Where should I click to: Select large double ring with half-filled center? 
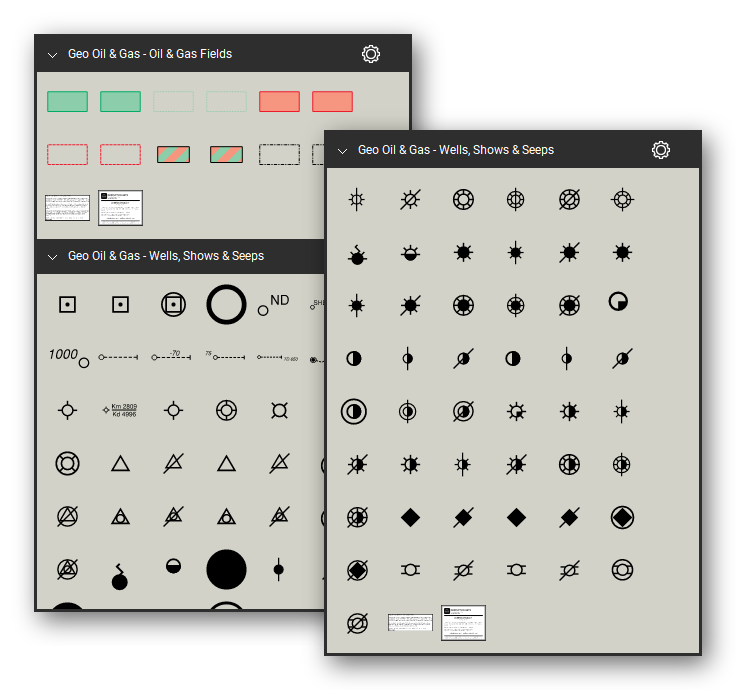[x=354, y=412]
